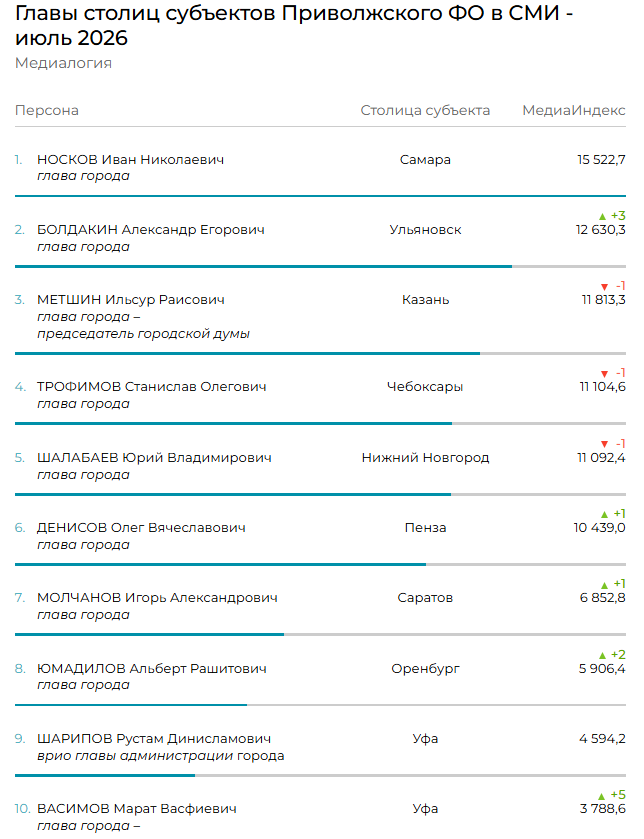The height and width of the screenshot is (839, 644).
Task: Open БОЛДАКИН Александр Егорович entry
Action: pyautogui.click(x=151, y=230)
